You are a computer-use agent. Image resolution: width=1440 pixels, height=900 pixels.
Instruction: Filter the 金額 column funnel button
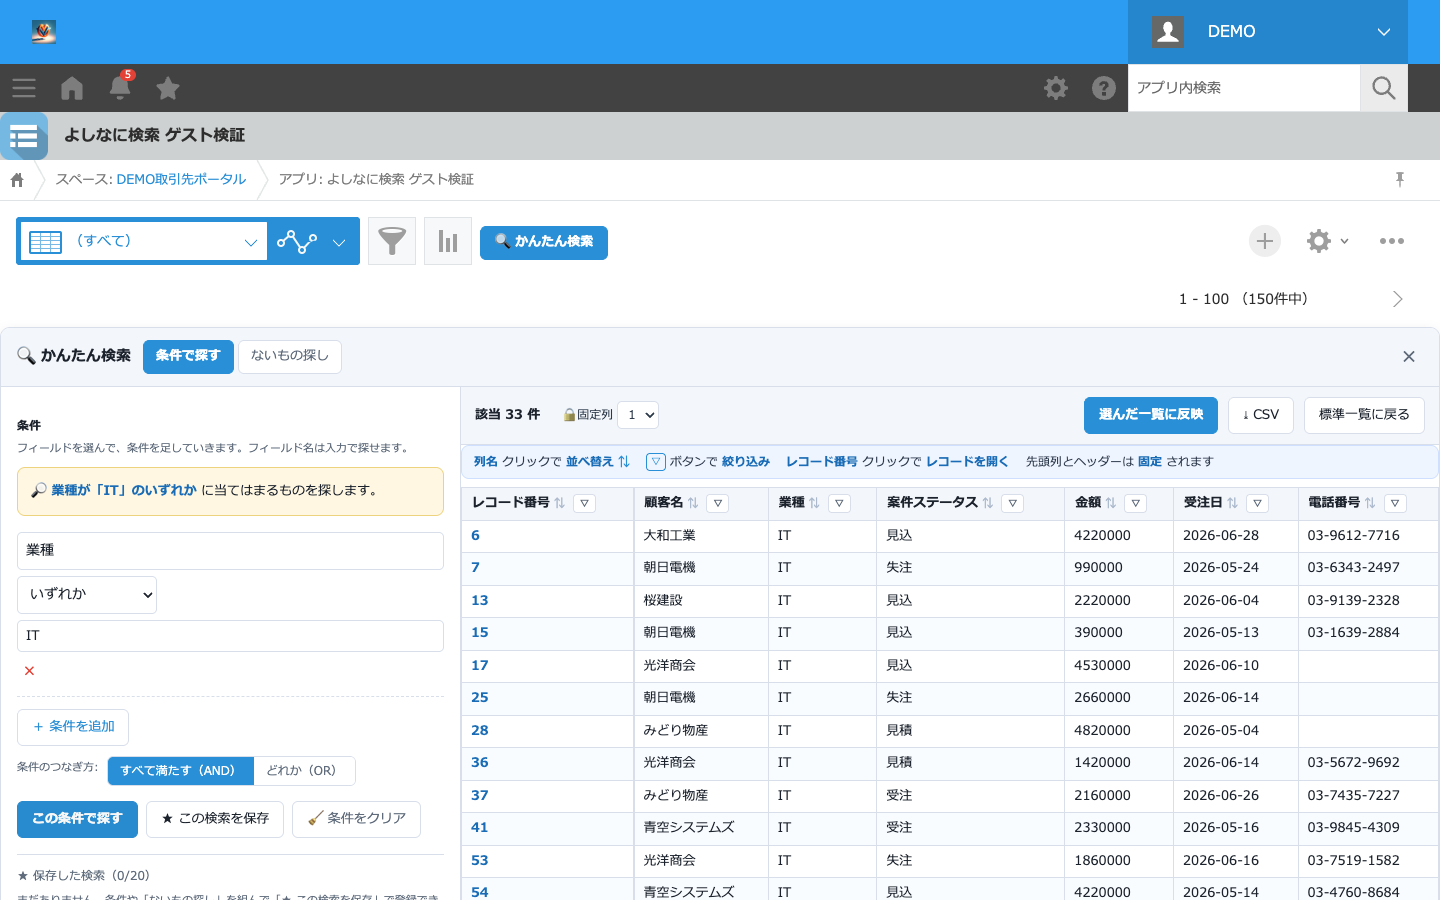point(1136,503)
